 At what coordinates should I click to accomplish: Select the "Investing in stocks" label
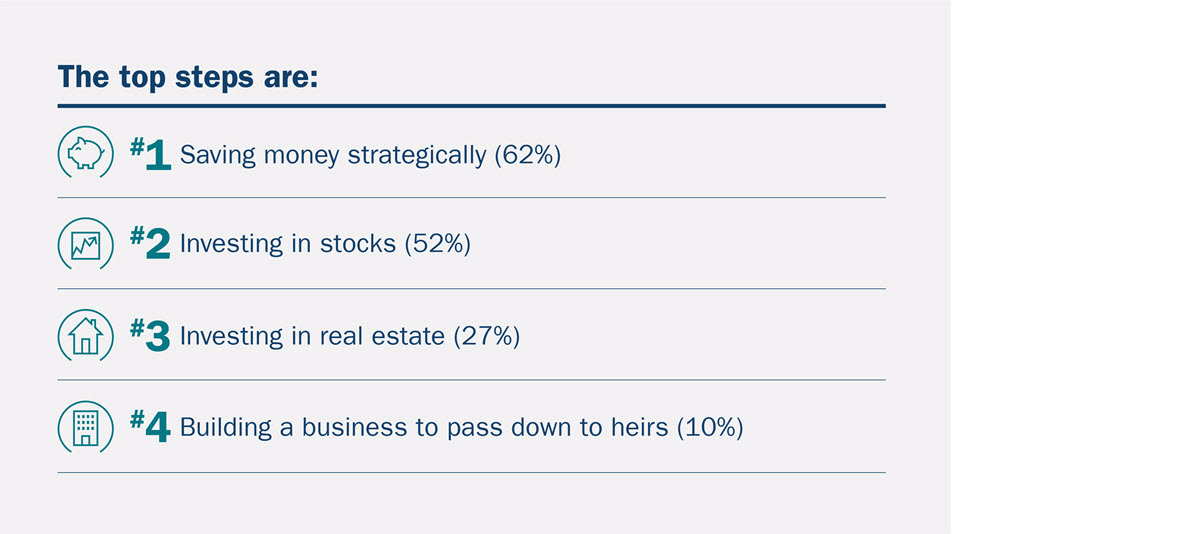tap(288, 245)
